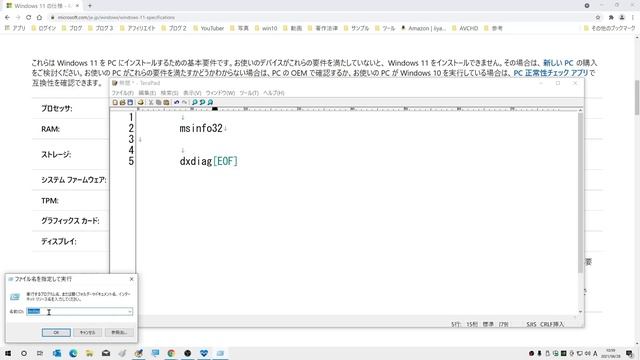Screen dimensions: 640x360
Task: Open Microsoft Edge from the taskbar
Action: coord(73,353)
